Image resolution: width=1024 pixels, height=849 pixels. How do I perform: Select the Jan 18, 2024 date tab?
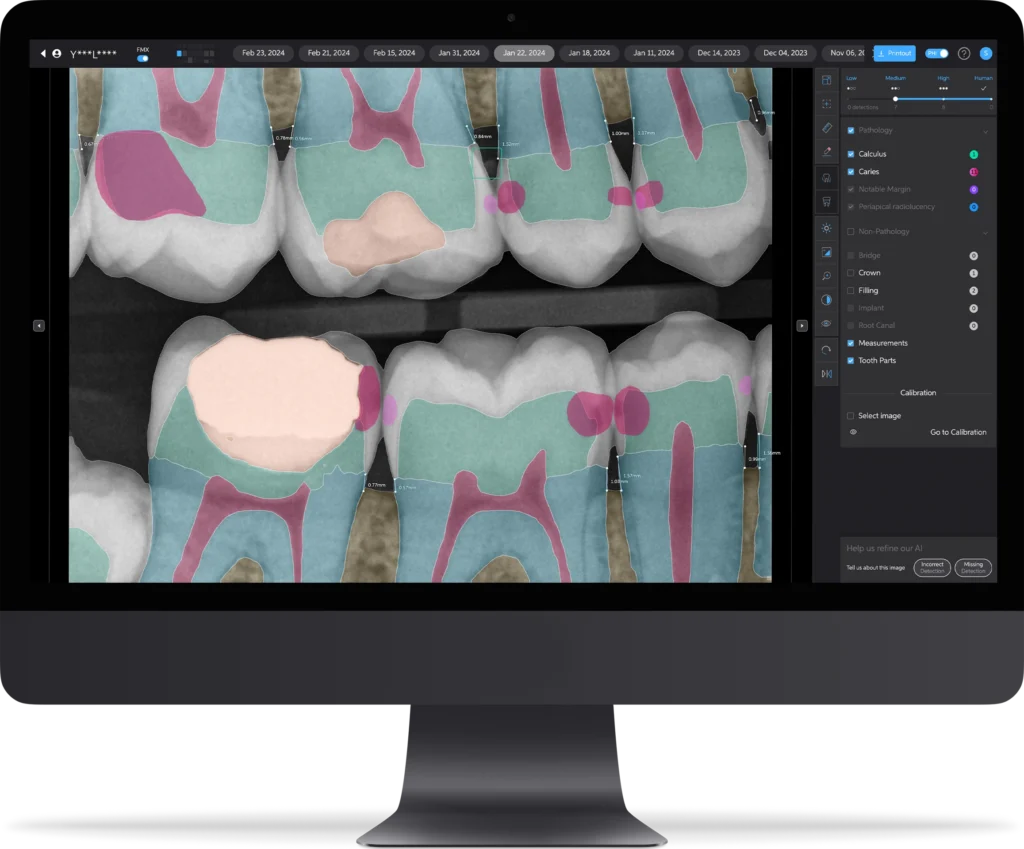click(x=588, y=53)
